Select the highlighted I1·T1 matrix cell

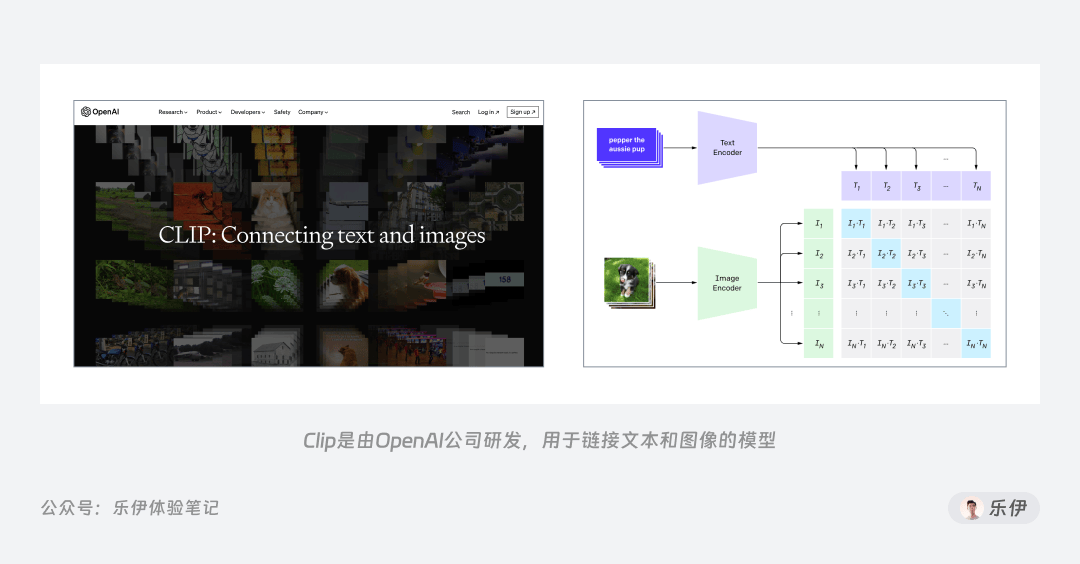click(856, 224)
